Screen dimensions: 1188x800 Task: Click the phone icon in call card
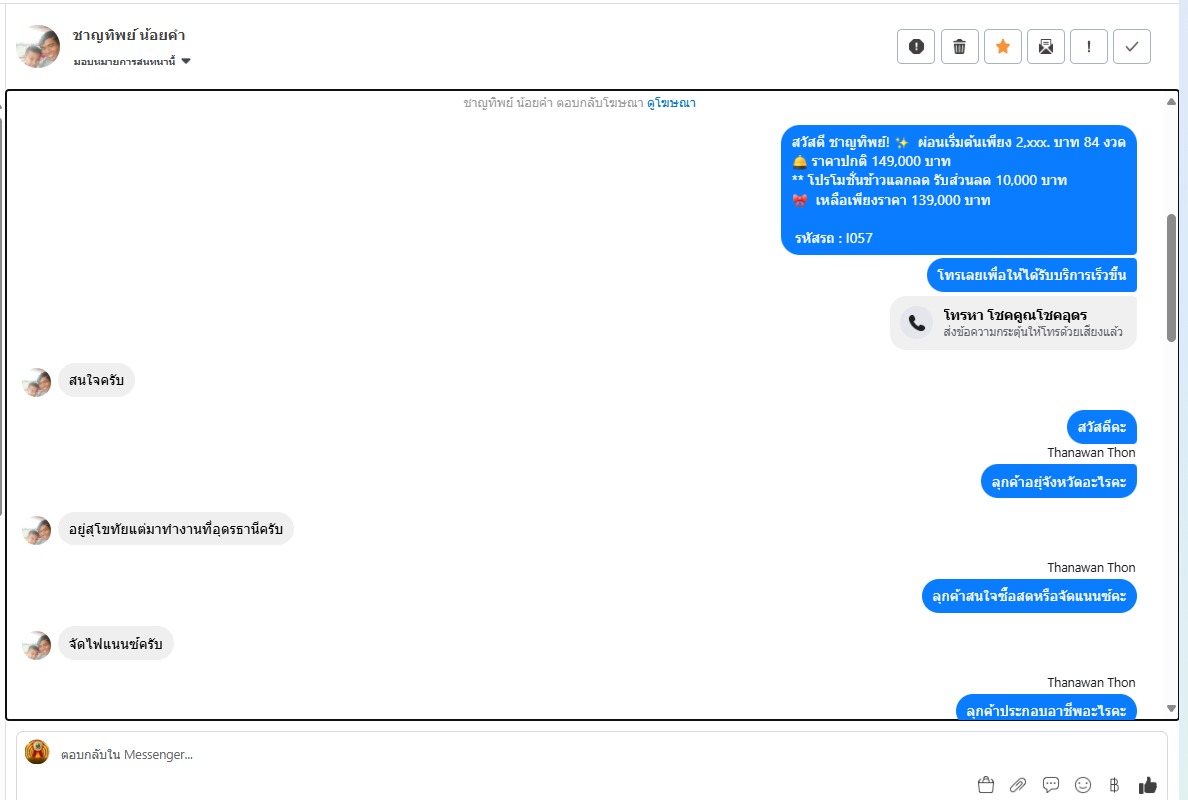point(917,323)
